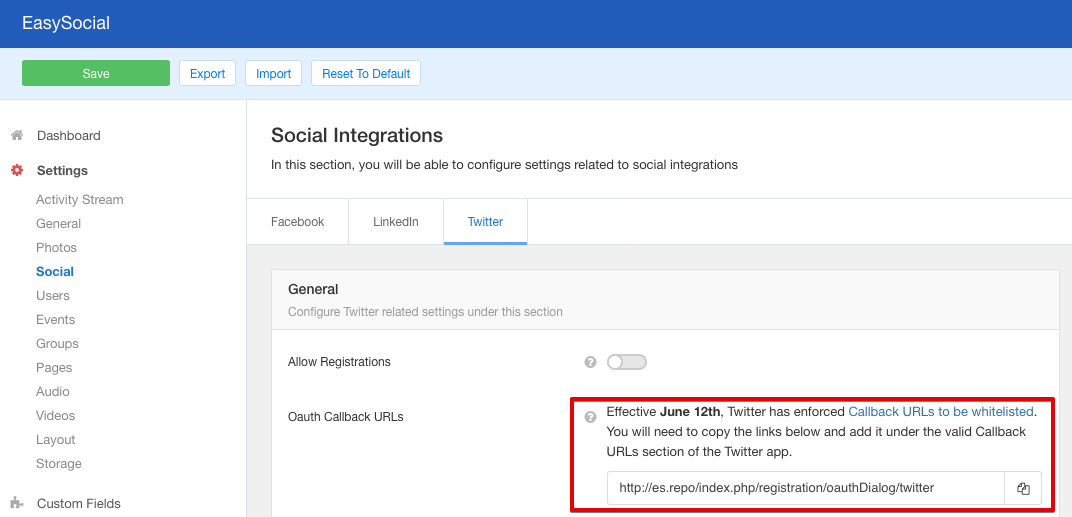
Task: Click 'Configure Twitter related settings' description
Action: click(x=425, y=312)
